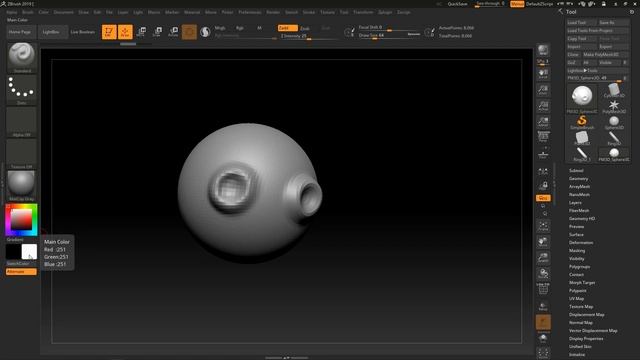
Task: Toggle the Rgb channel button
Action: pyautogui.click(x=240, y=28)
